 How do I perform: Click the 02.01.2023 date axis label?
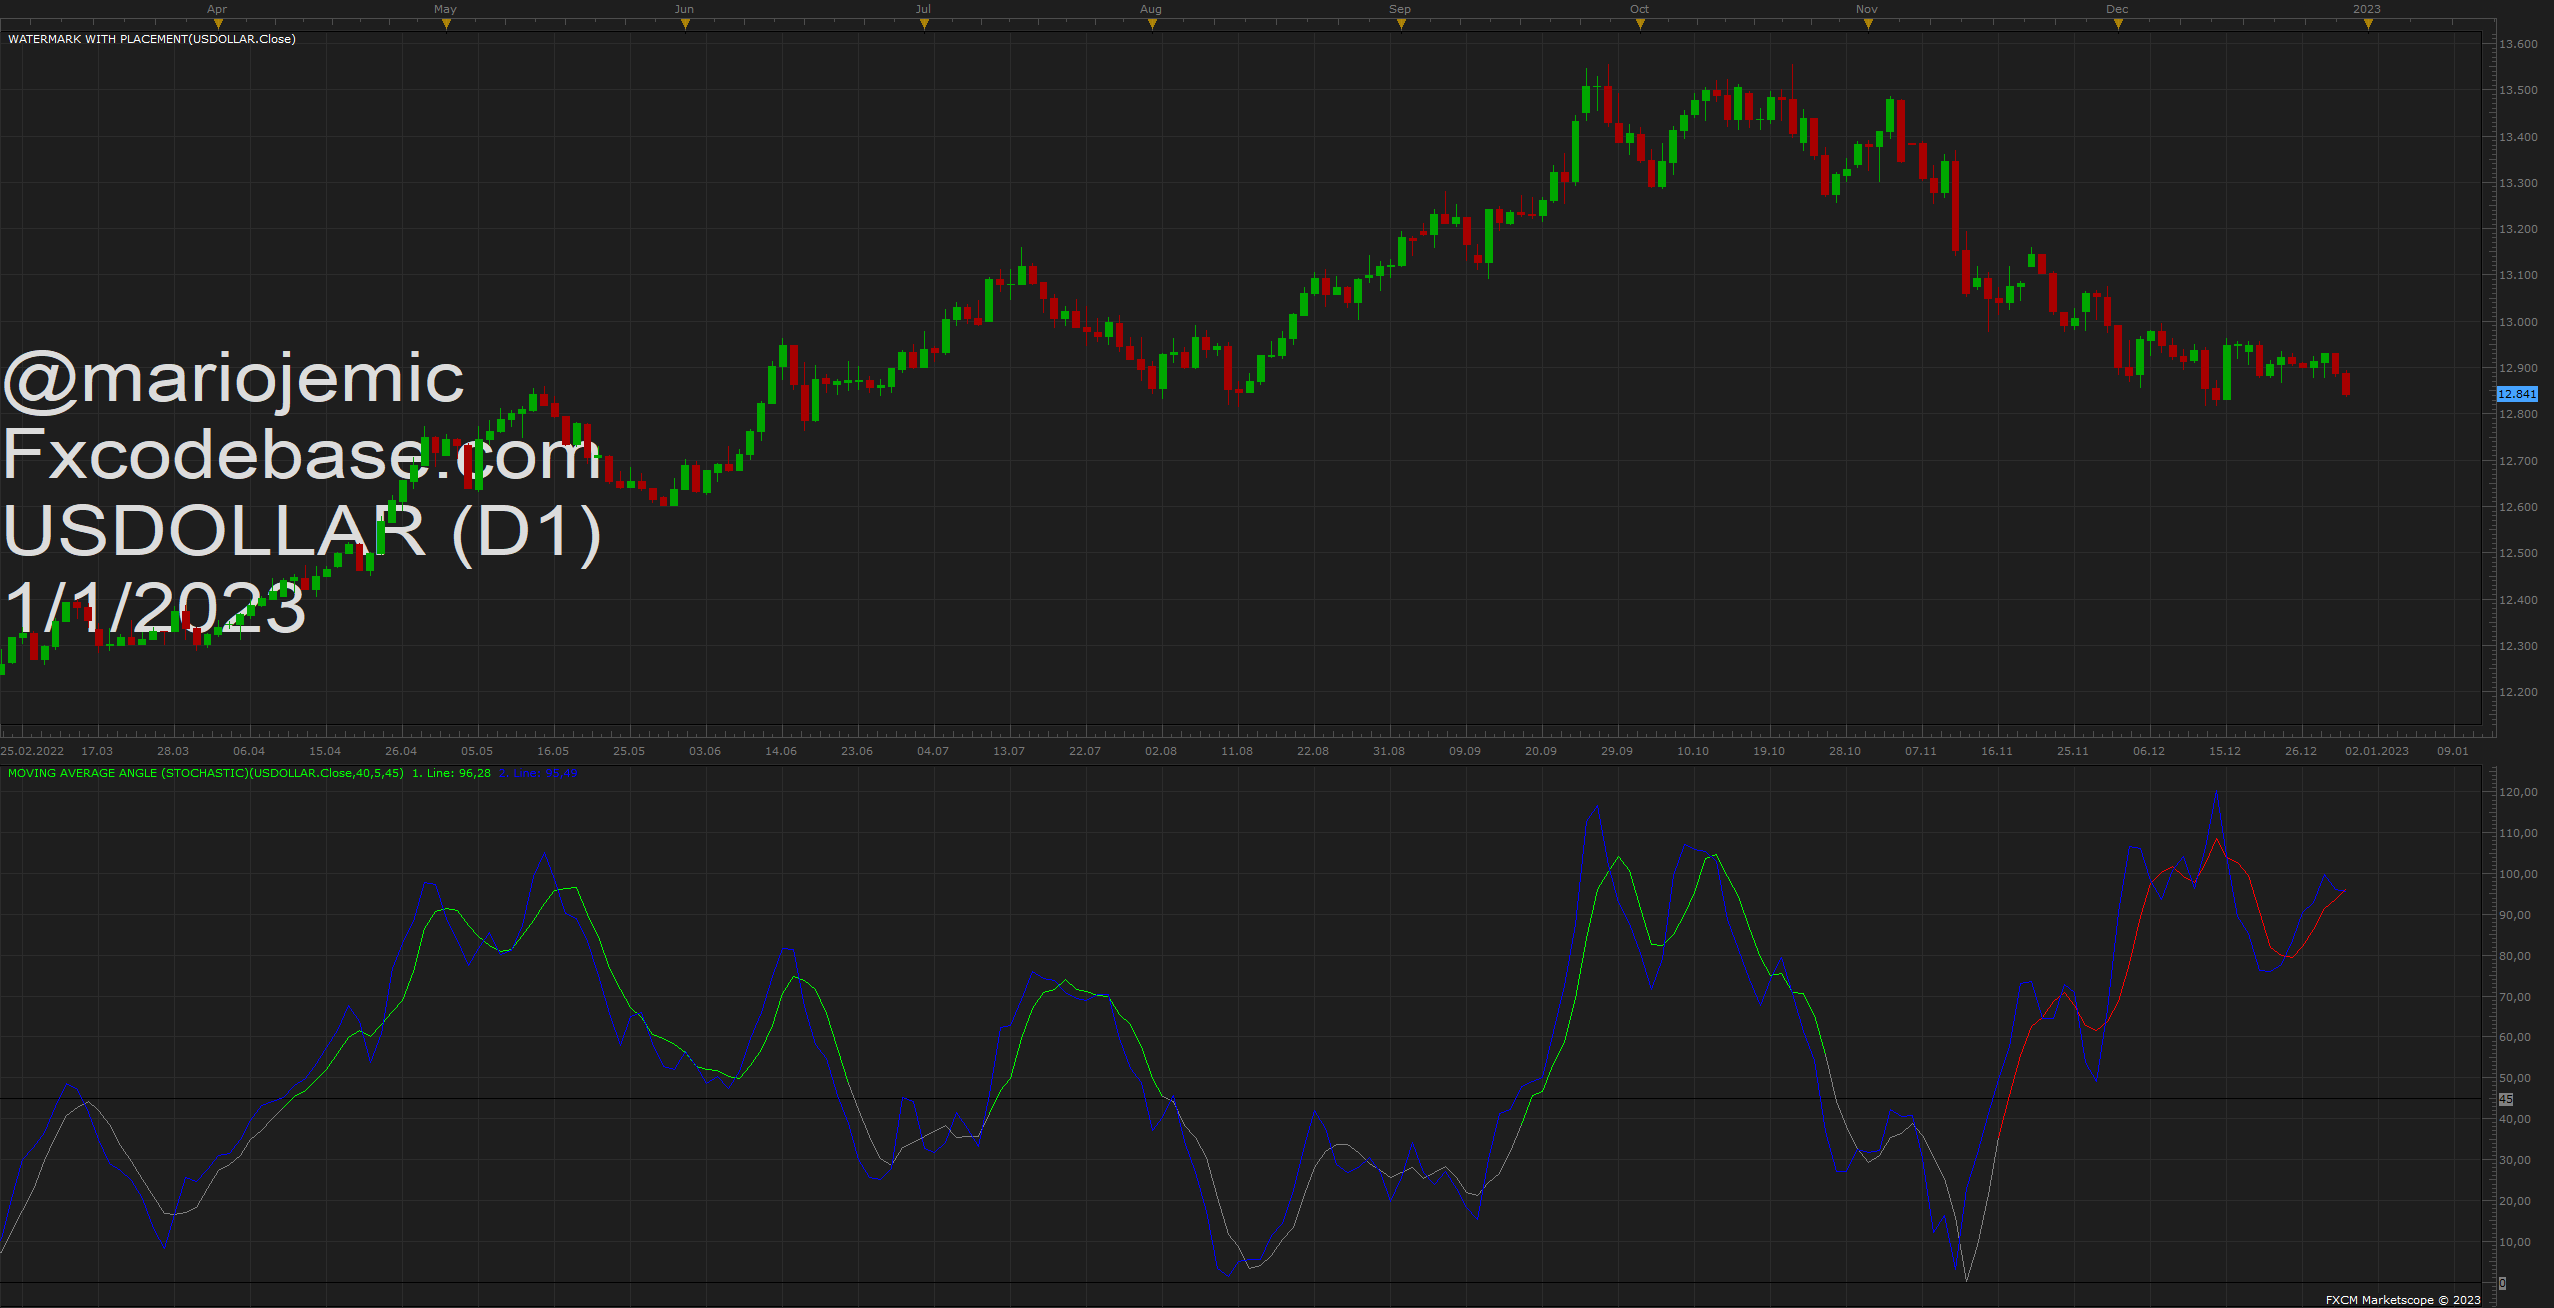pos(2377,751)
